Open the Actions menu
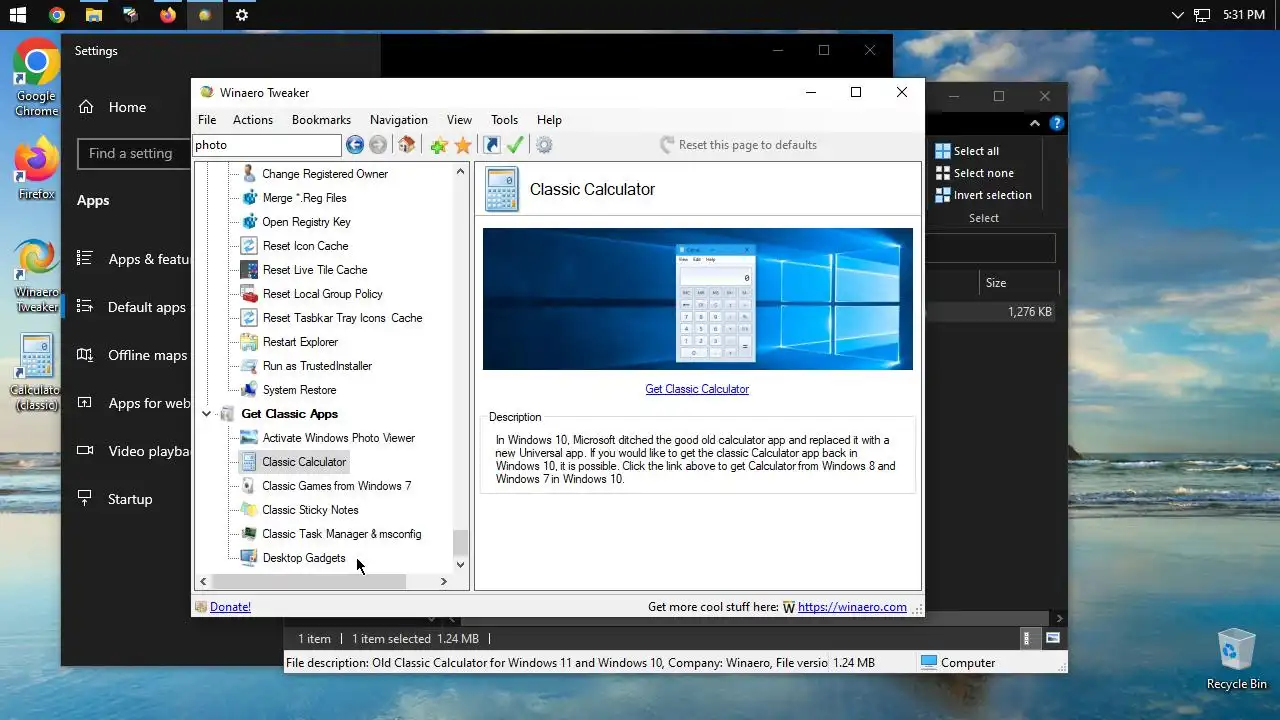Image resolution: width=1280 pixels, height=720 pixels. (253, 120)
